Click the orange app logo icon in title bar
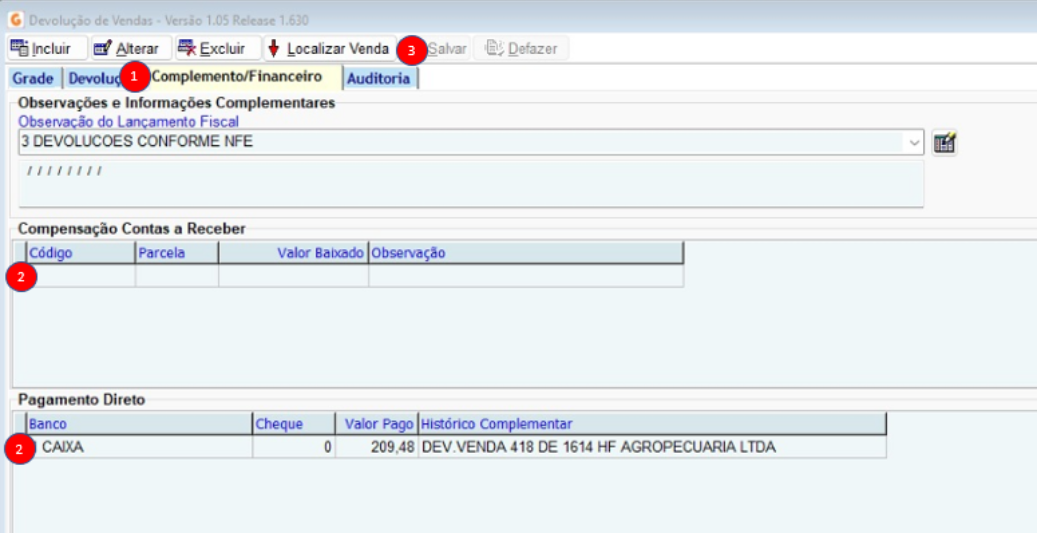The width and height of the screenshot is (1040, 539). click(16, 19)
